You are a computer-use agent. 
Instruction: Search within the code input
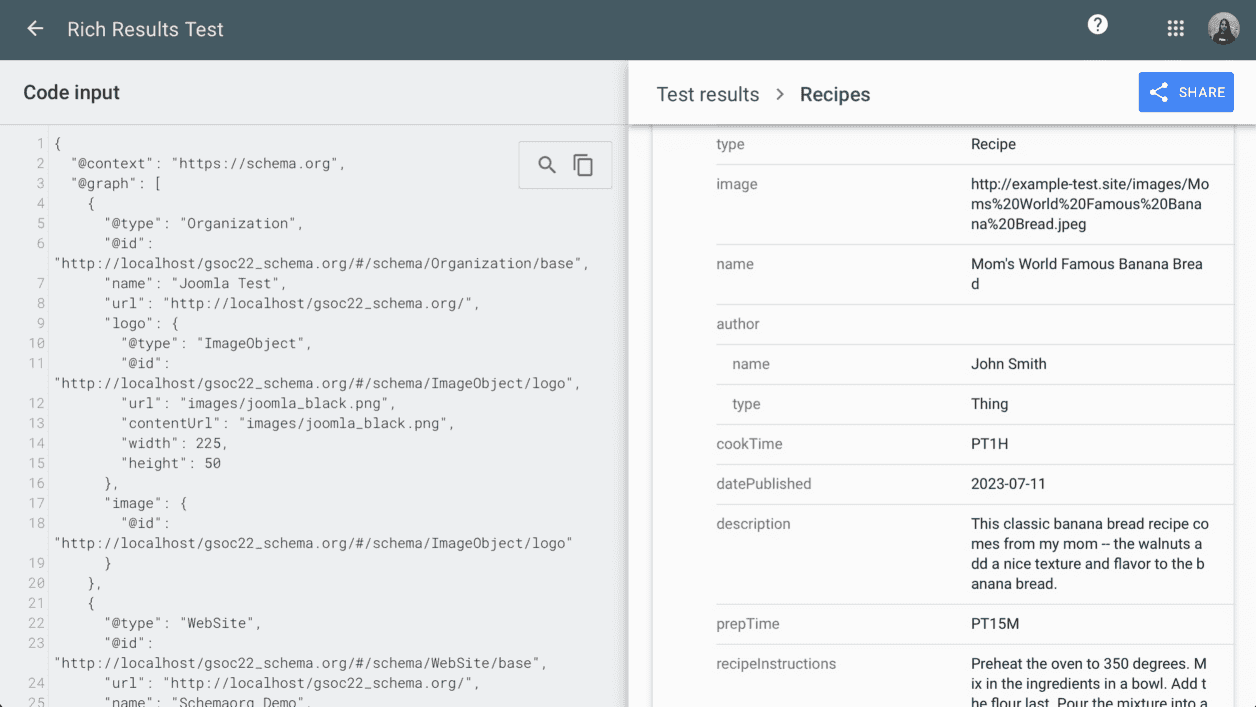click(547, 165)
